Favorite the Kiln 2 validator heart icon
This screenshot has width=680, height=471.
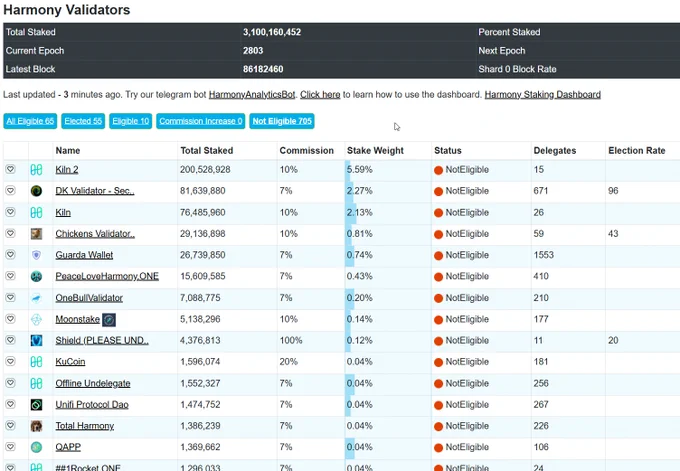[x=10, y=169]
